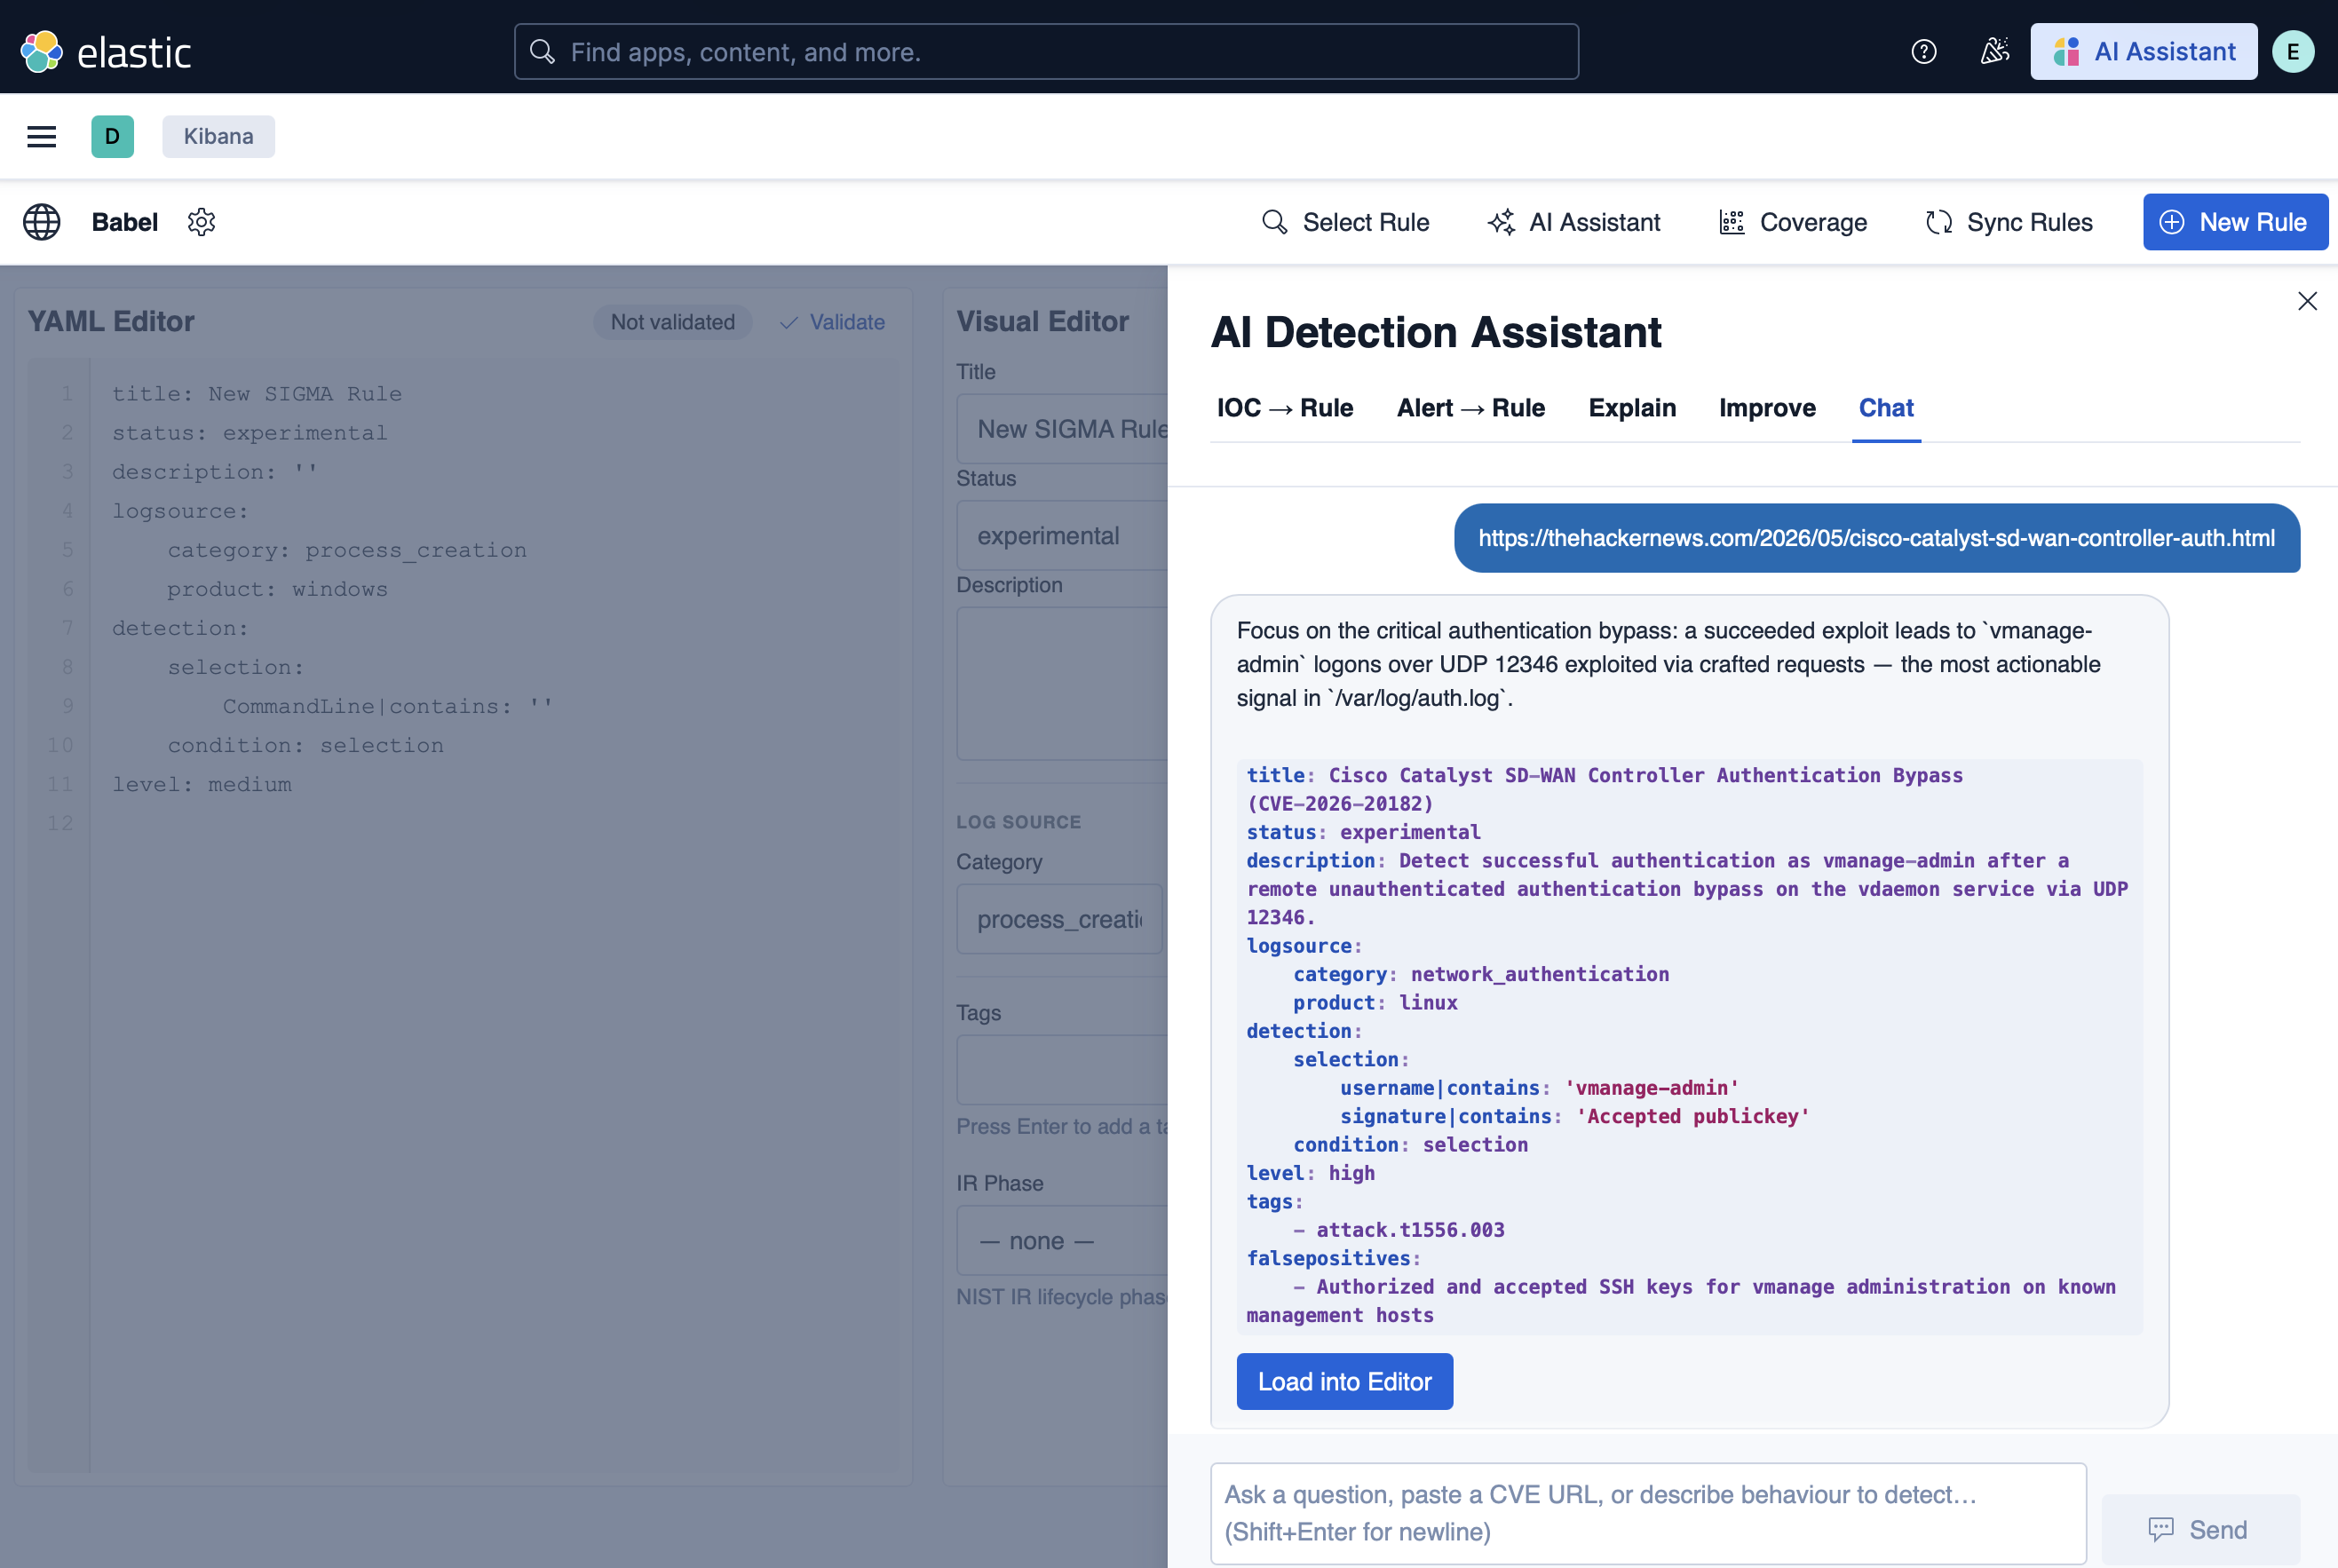Open Babel settings gear
The image size is (2338, 1568).
[202, 222]
